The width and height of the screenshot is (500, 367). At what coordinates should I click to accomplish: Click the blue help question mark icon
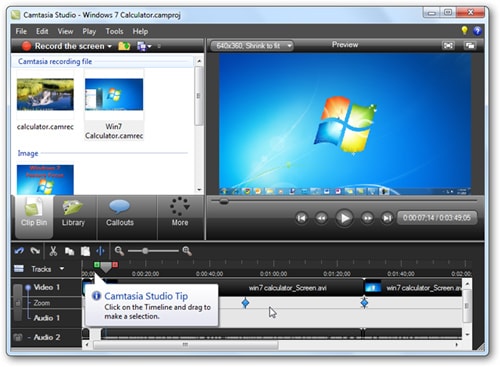477,31
